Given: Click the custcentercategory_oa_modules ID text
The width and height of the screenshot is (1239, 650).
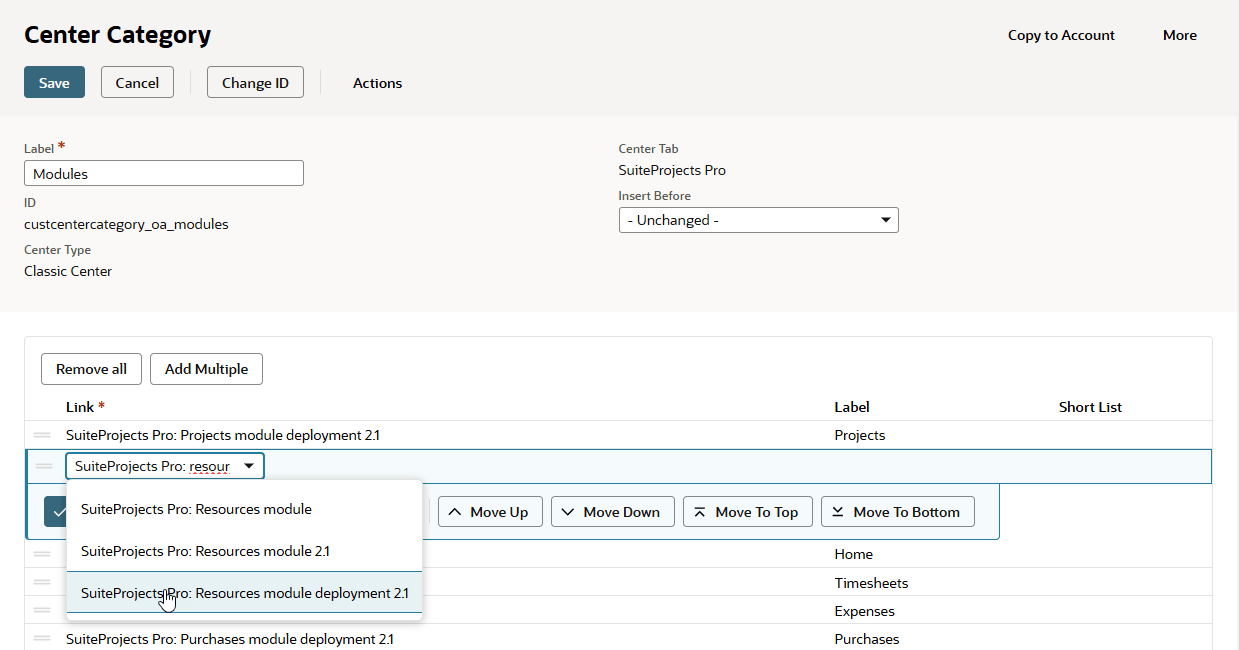Looking at the screenshot, I should tap(126, 224).
